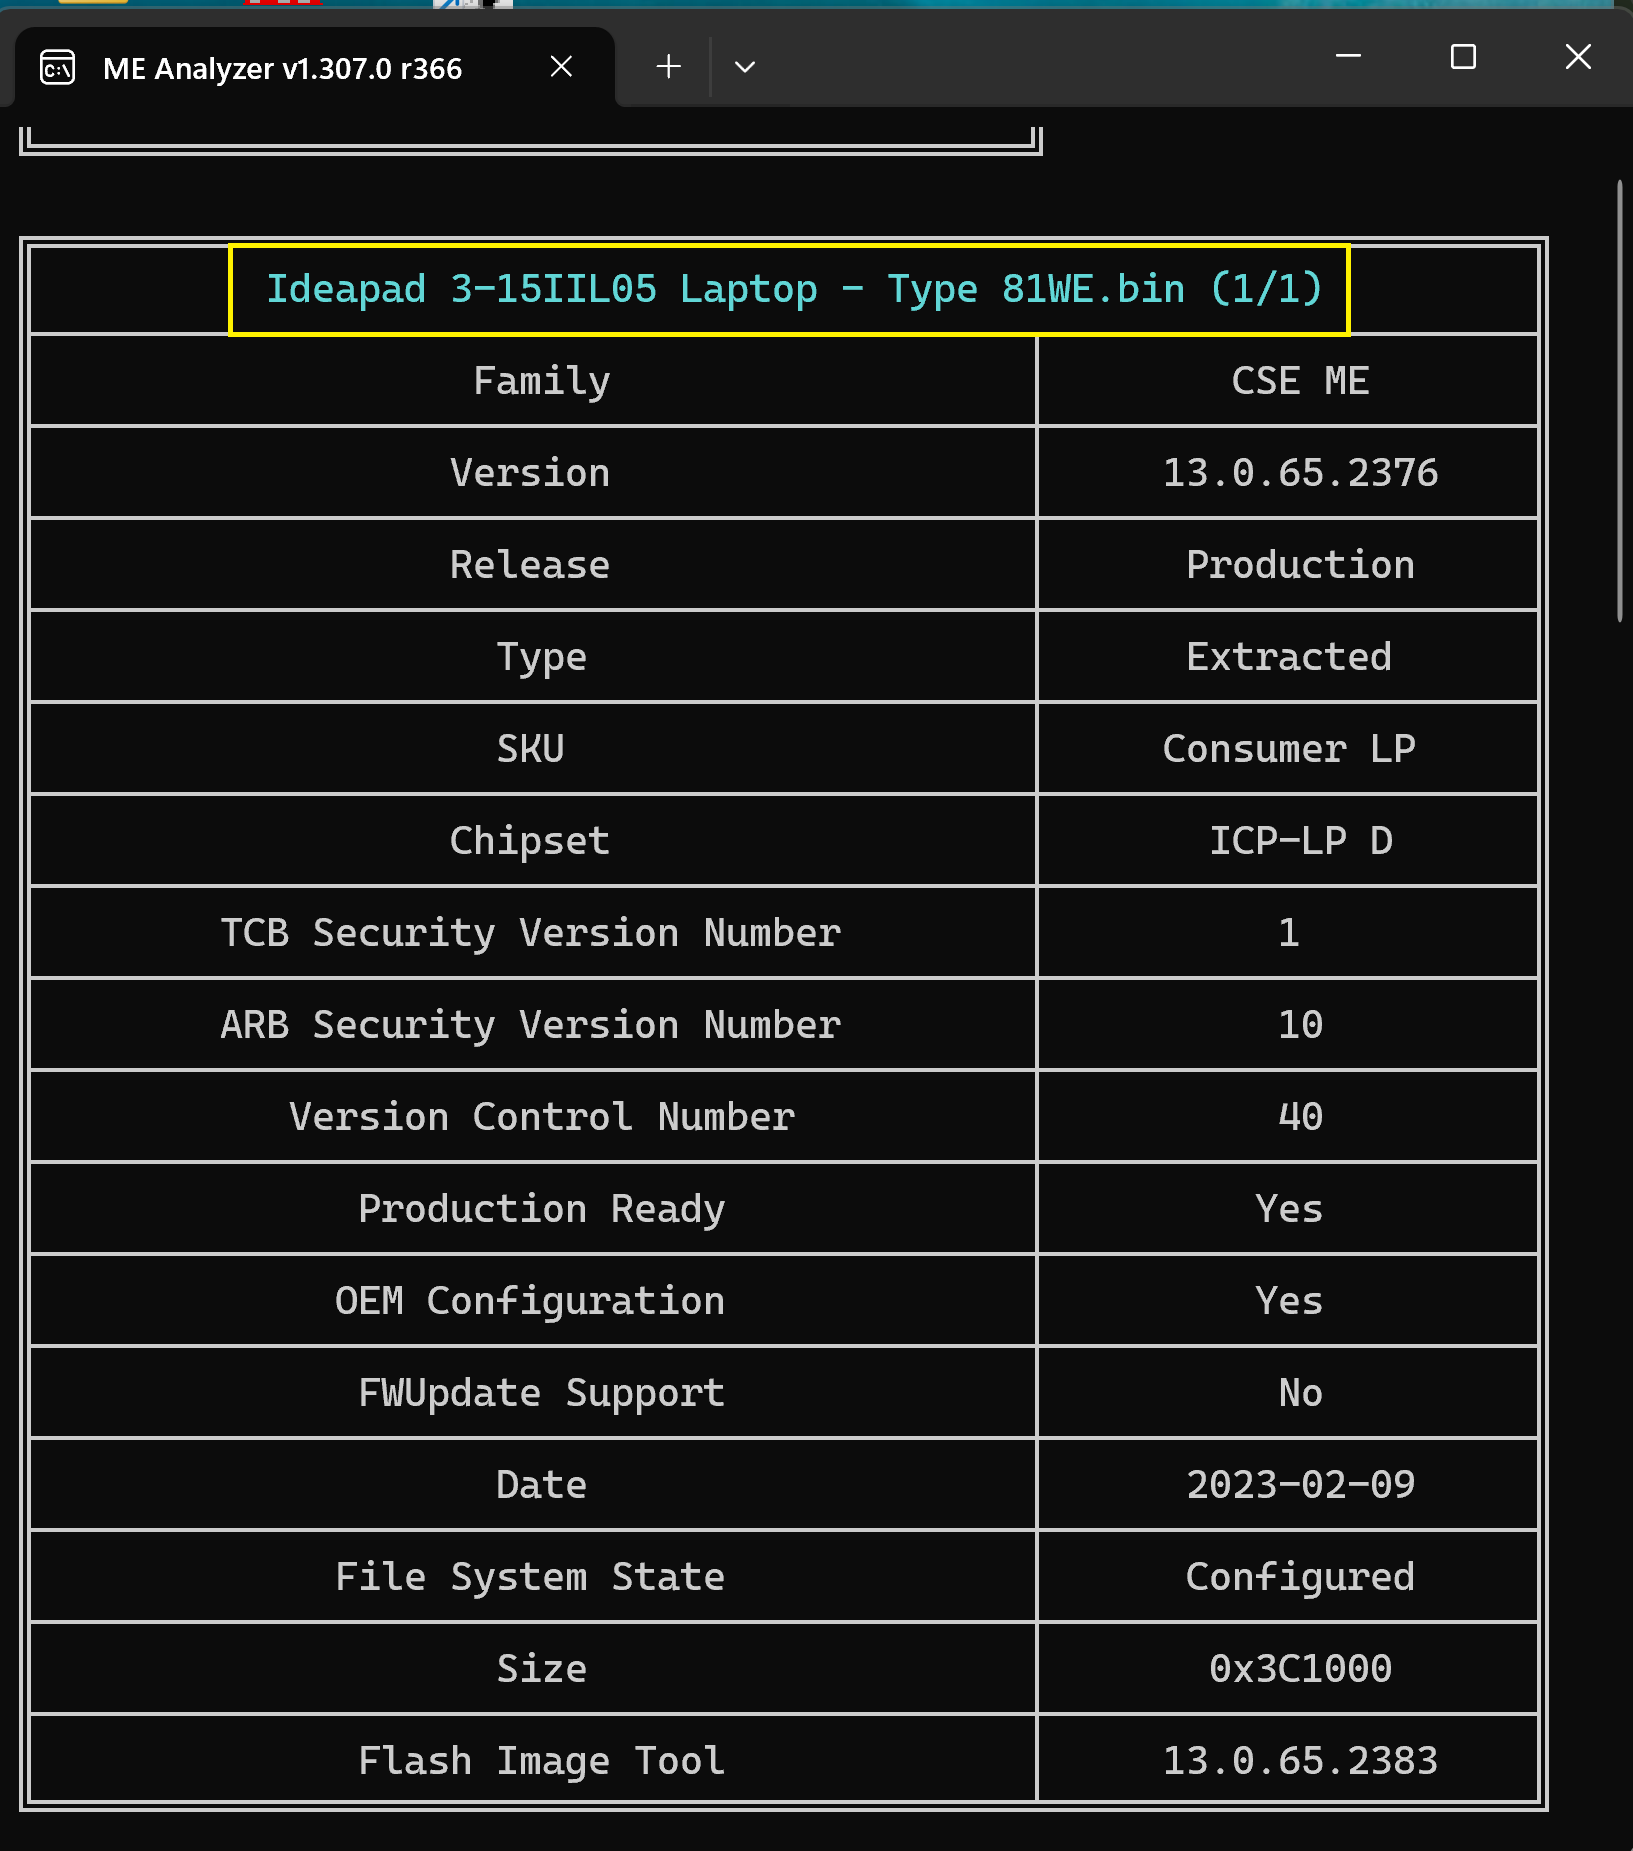Minimize the terminal window

1348,56
